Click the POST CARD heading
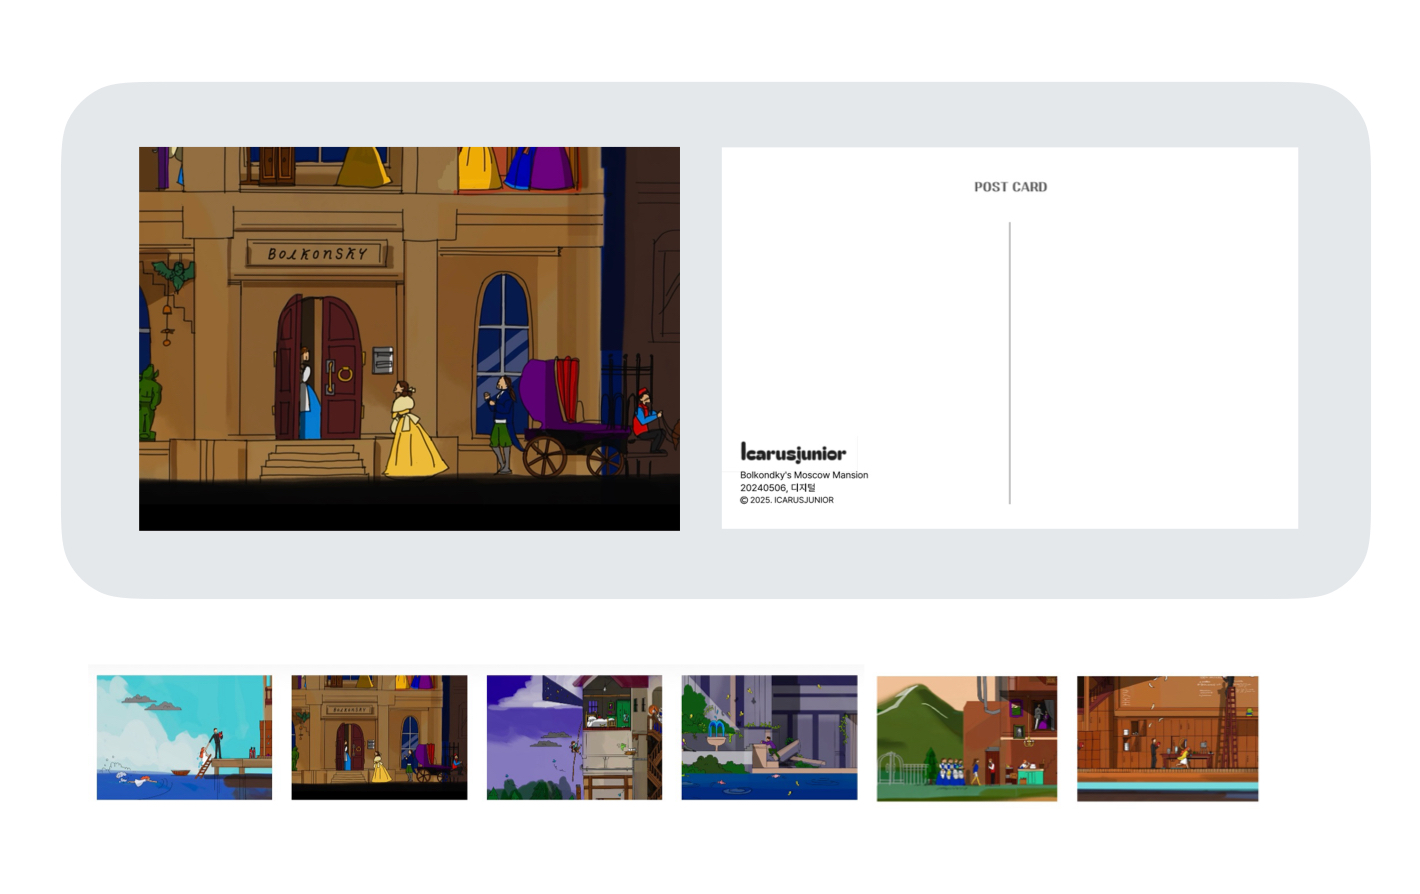 (1010, 187)
